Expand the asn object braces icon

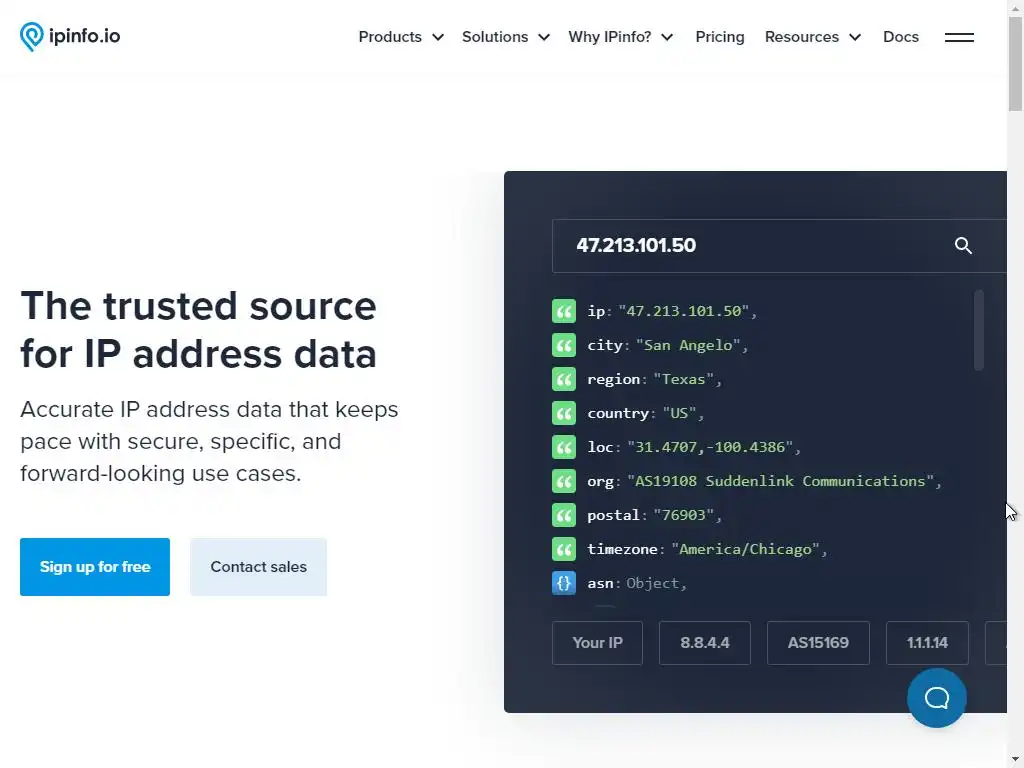click(x=564, y=583)
